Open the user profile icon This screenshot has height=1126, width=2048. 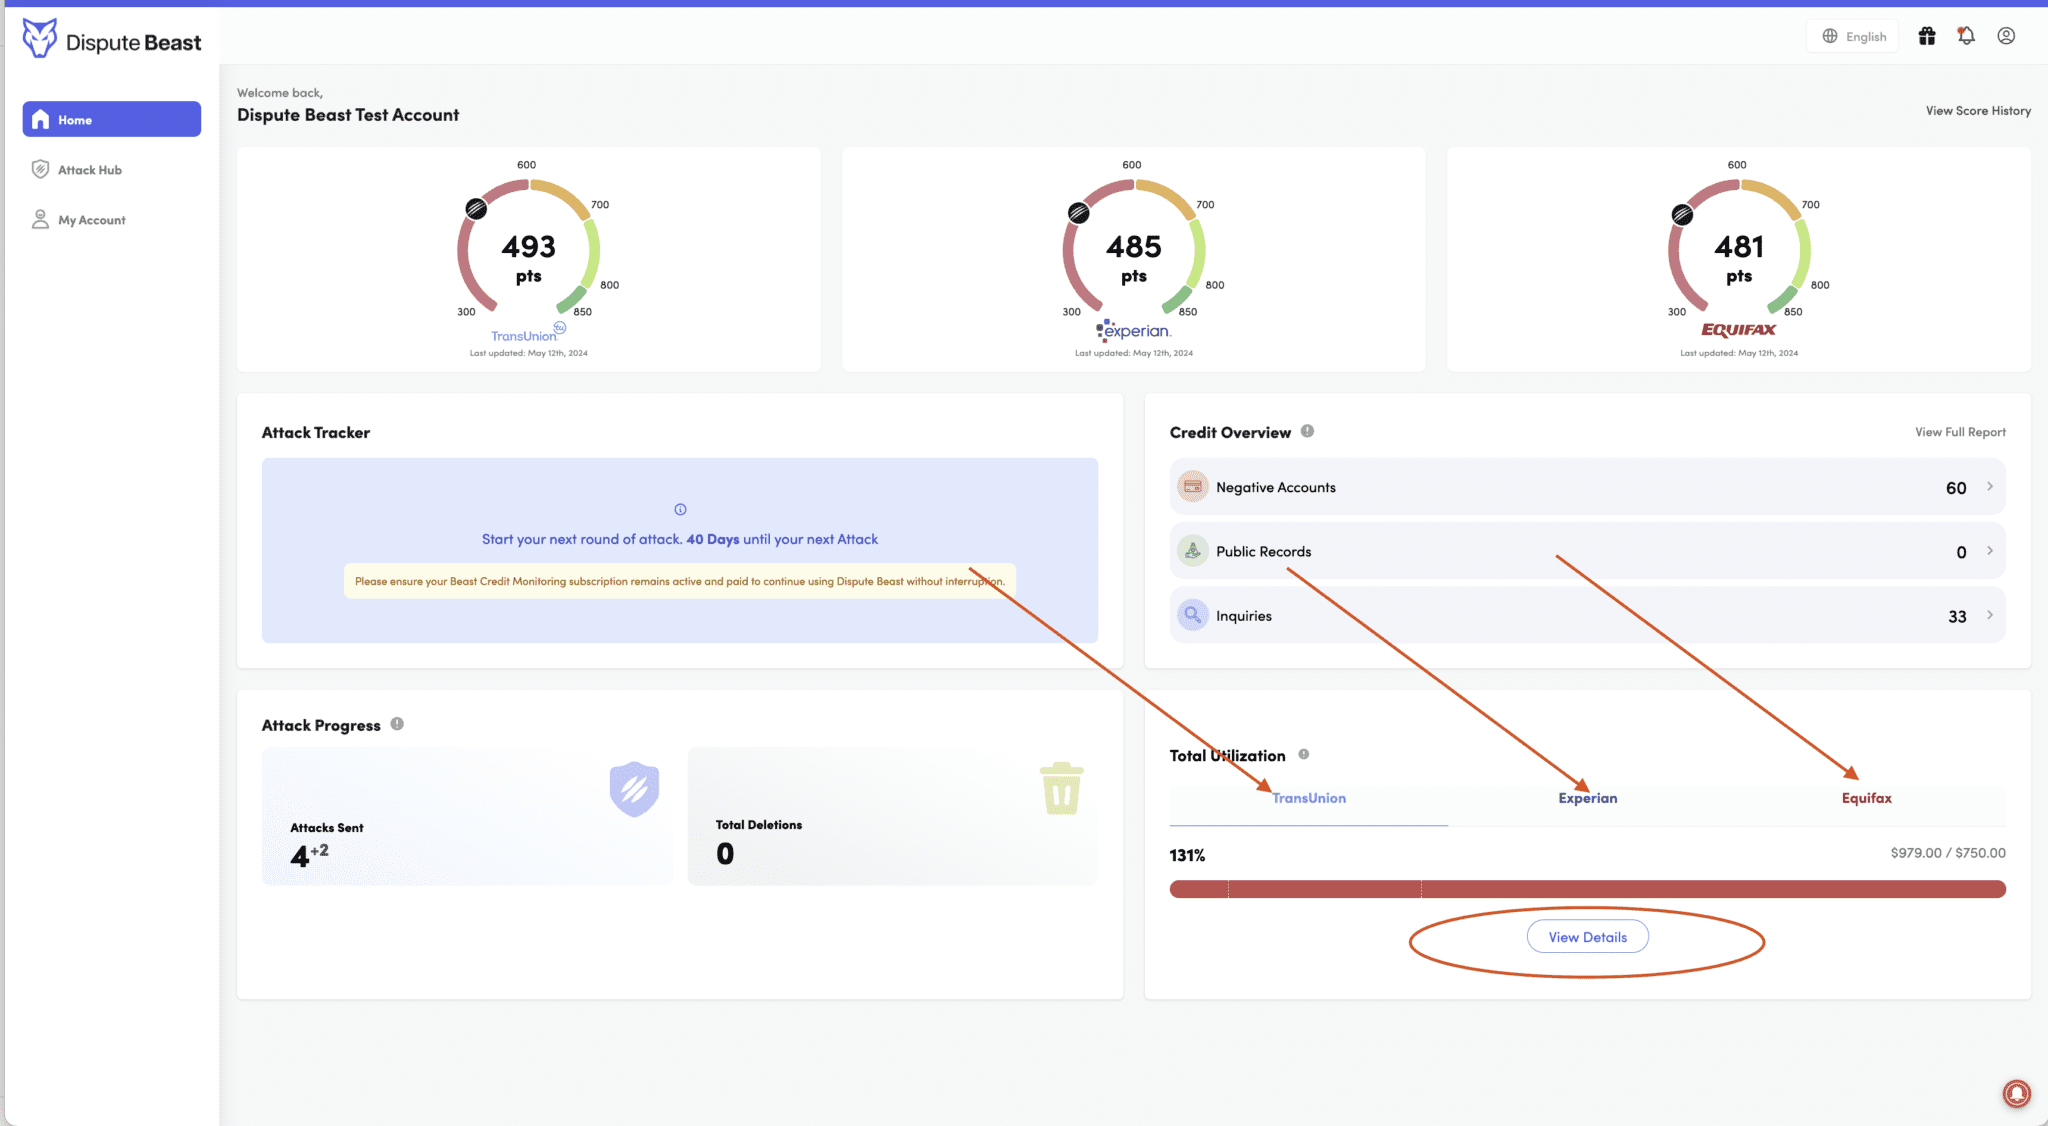pos(2006,36)
